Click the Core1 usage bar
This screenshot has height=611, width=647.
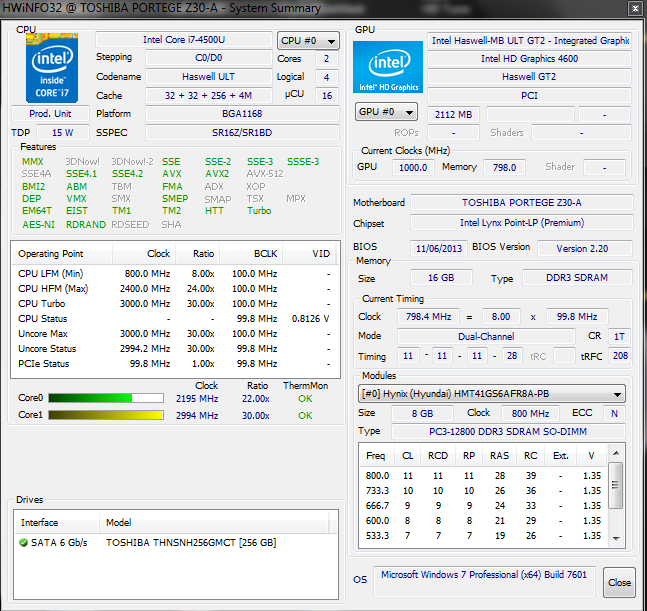[106, 415]
